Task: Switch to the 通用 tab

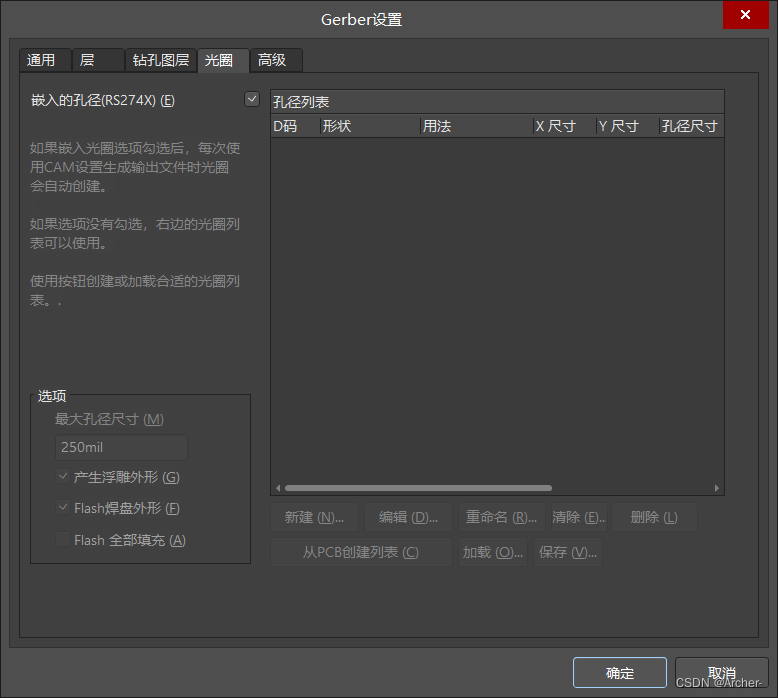Action: coord(45,61)
